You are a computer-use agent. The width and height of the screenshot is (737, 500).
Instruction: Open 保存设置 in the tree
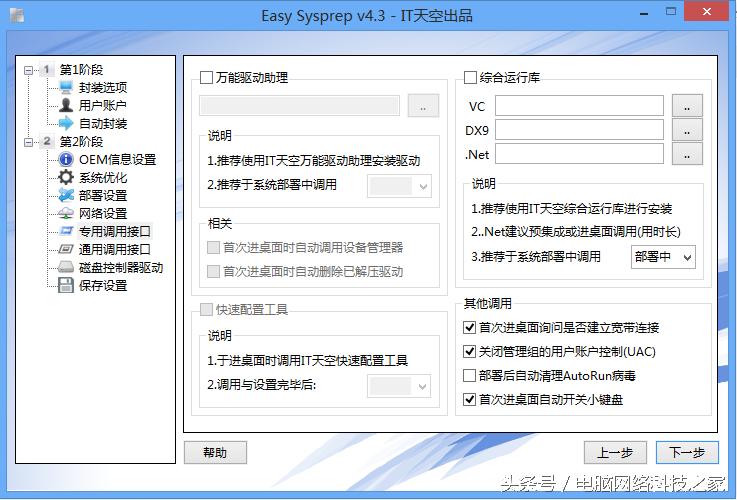(103, 285)
